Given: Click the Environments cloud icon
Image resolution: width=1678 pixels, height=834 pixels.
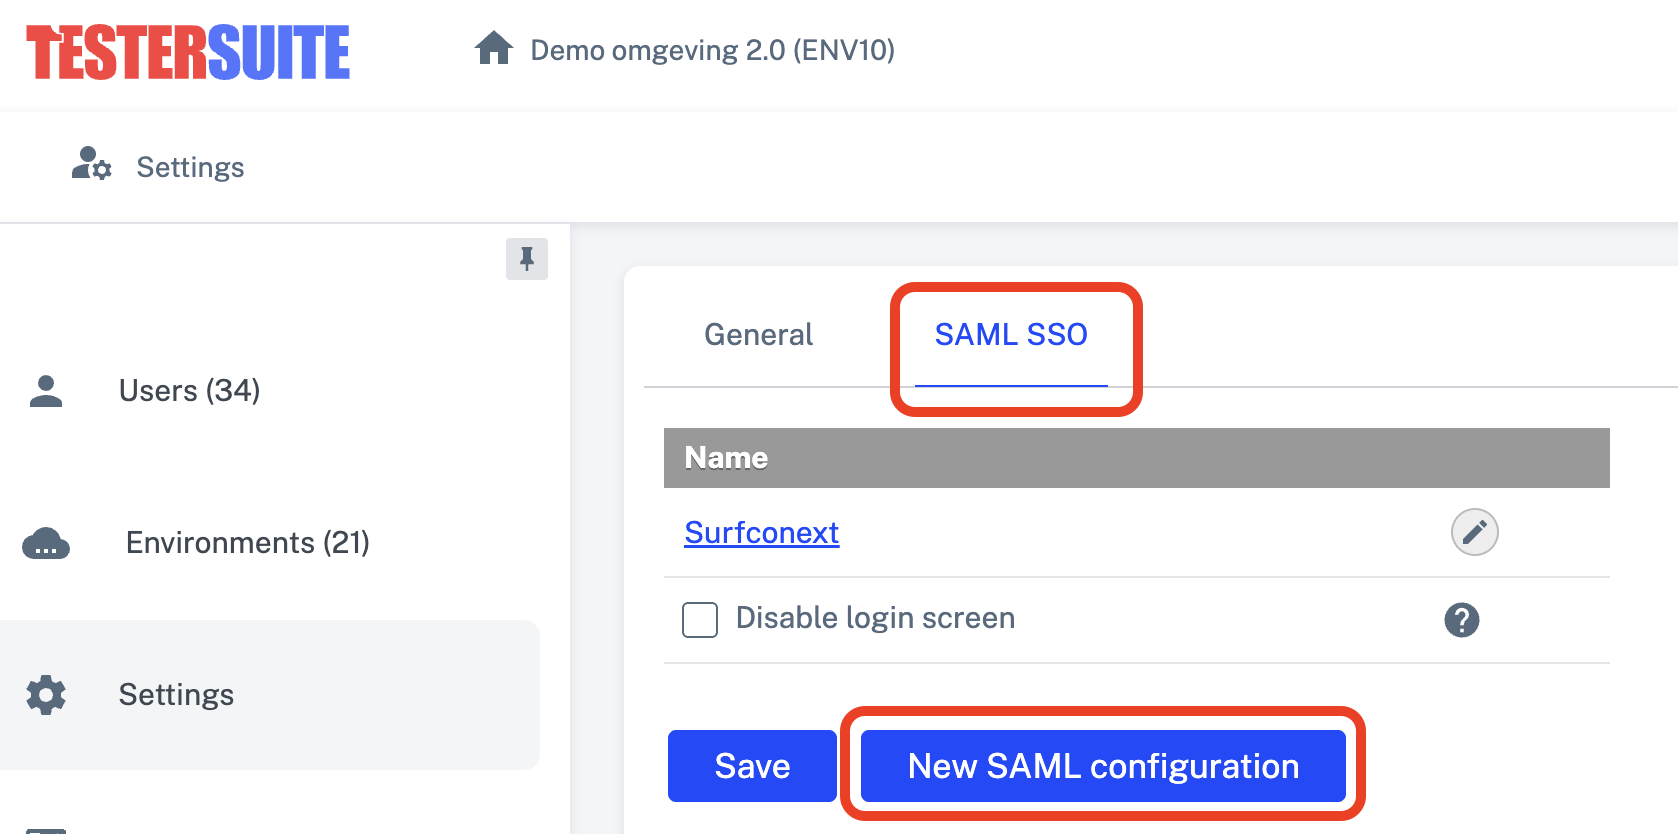Looking at the screenshot, I should (46, 543).
